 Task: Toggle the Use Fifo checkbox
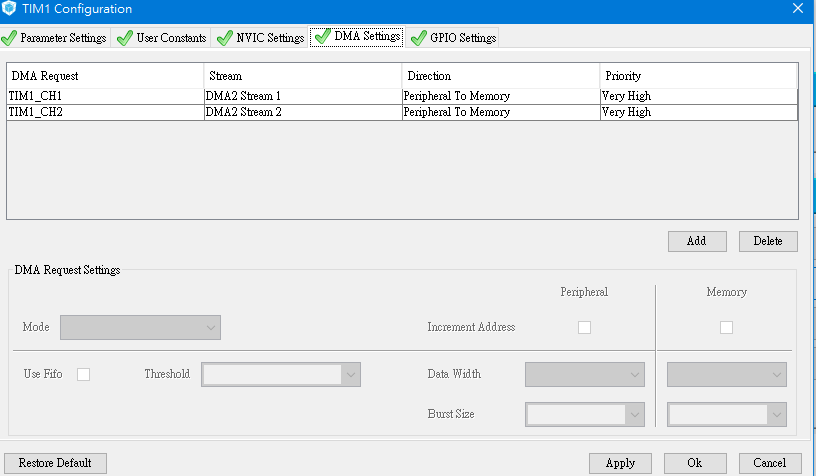pos(83,375)
